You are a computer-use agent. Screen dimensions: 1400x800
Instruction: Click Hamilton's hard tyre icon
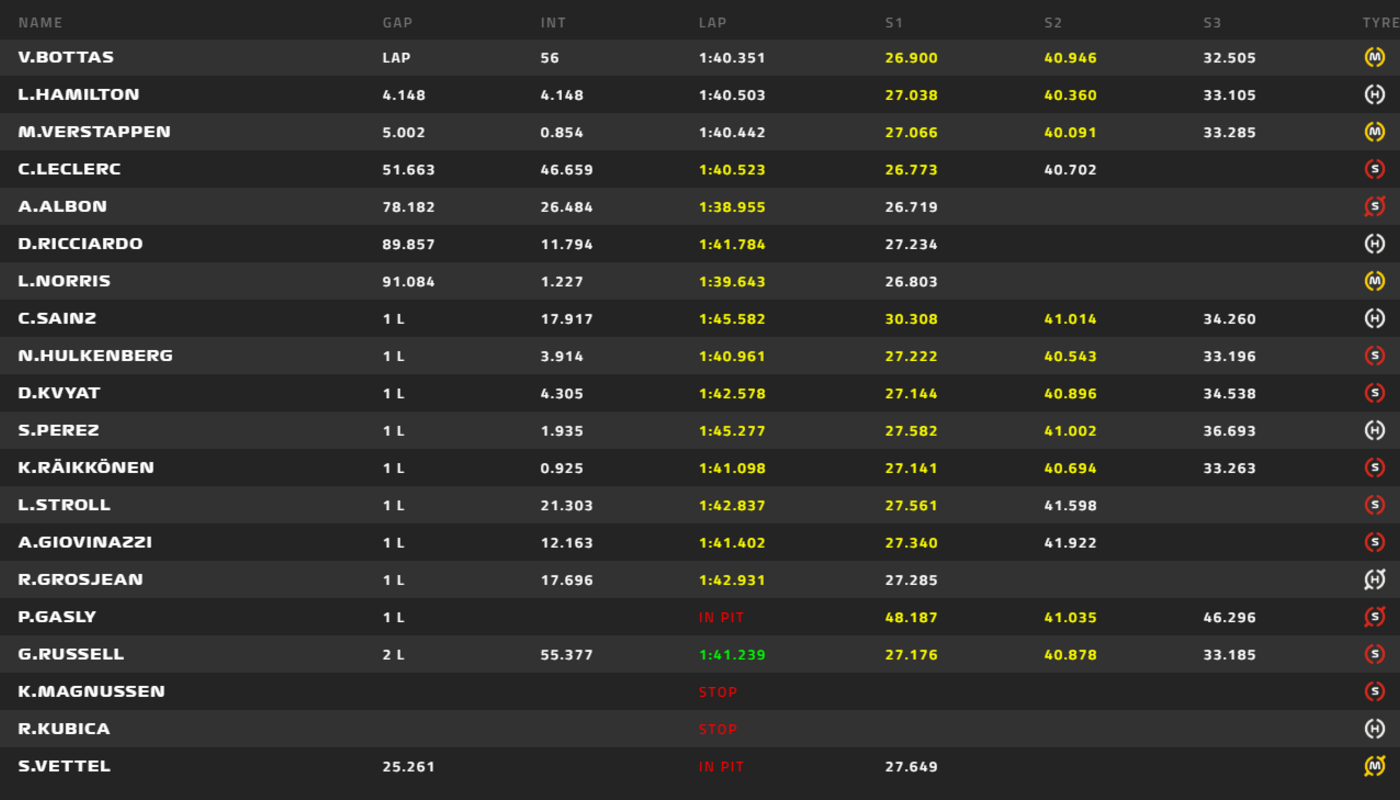[1374, 95]
